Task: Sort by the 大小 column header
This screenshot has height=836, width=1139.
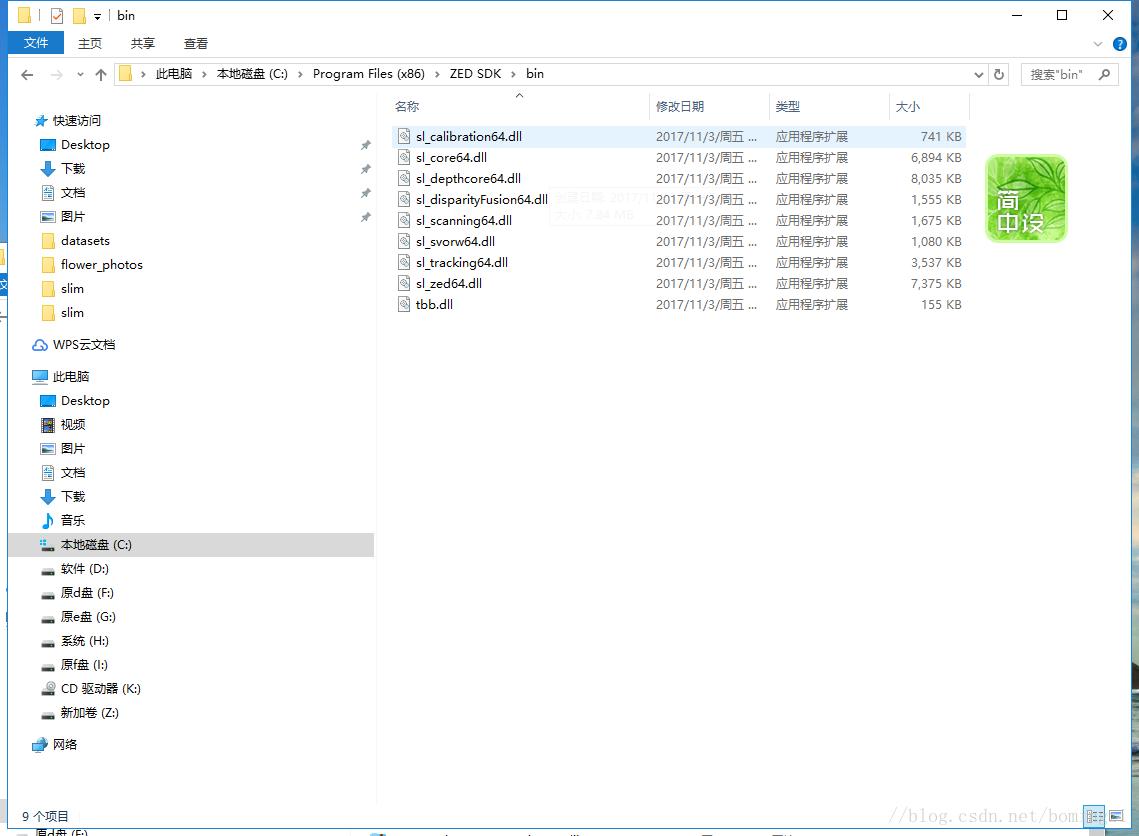Action: tap(929, 107)
